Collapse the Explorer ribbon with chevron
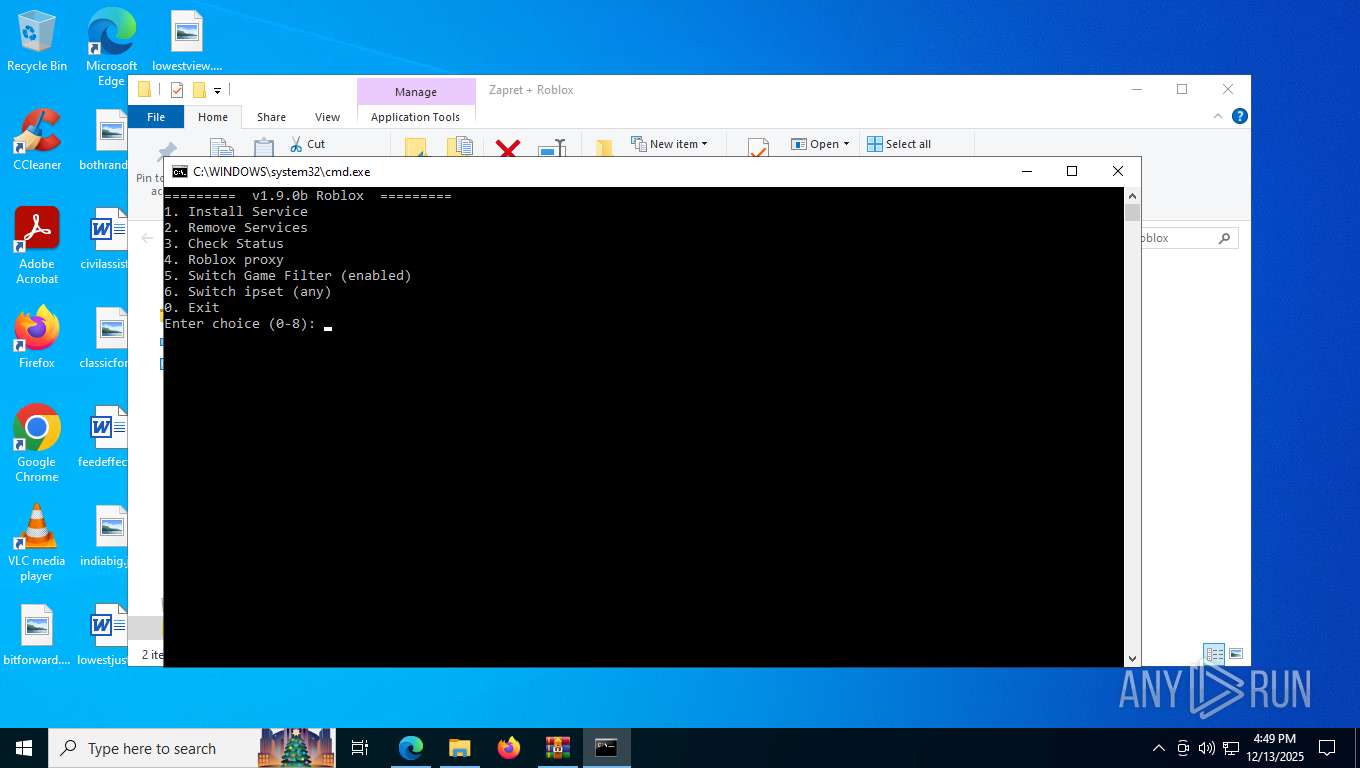1360x768 pixels. tap(1218, 116)
